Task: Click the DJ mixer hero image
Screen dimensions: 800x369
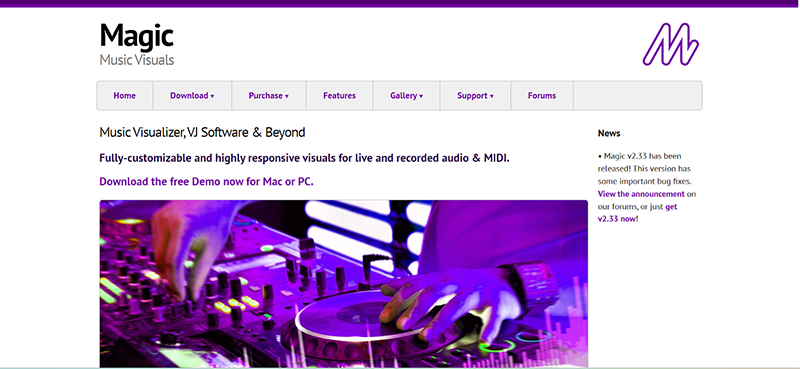Action: [343, 283]
